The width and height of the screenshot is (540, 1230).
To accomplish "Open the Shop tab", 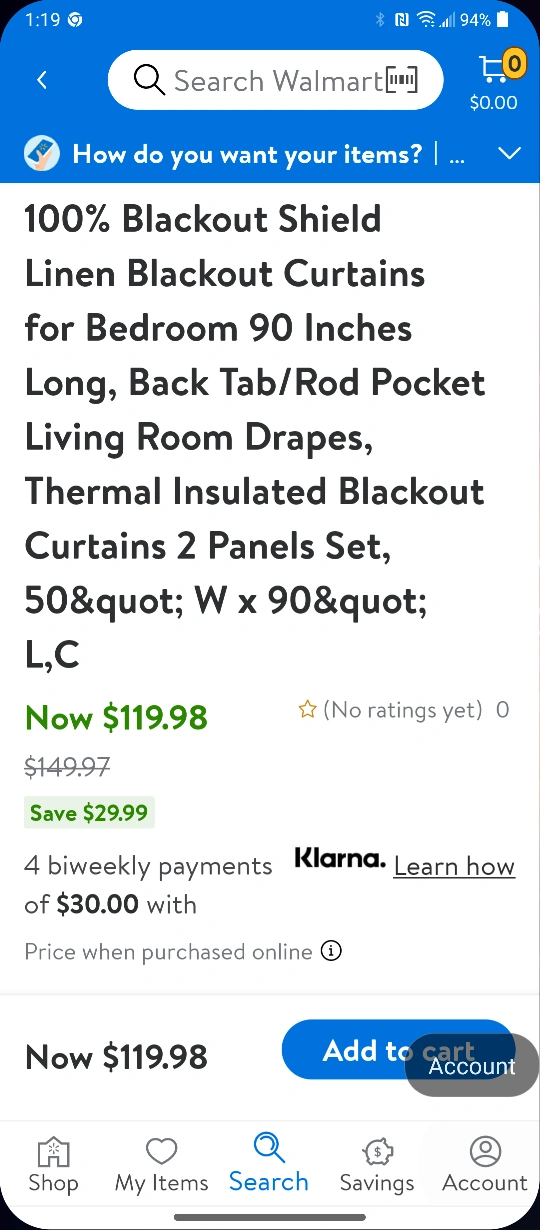I will (x=53, y=1166).
